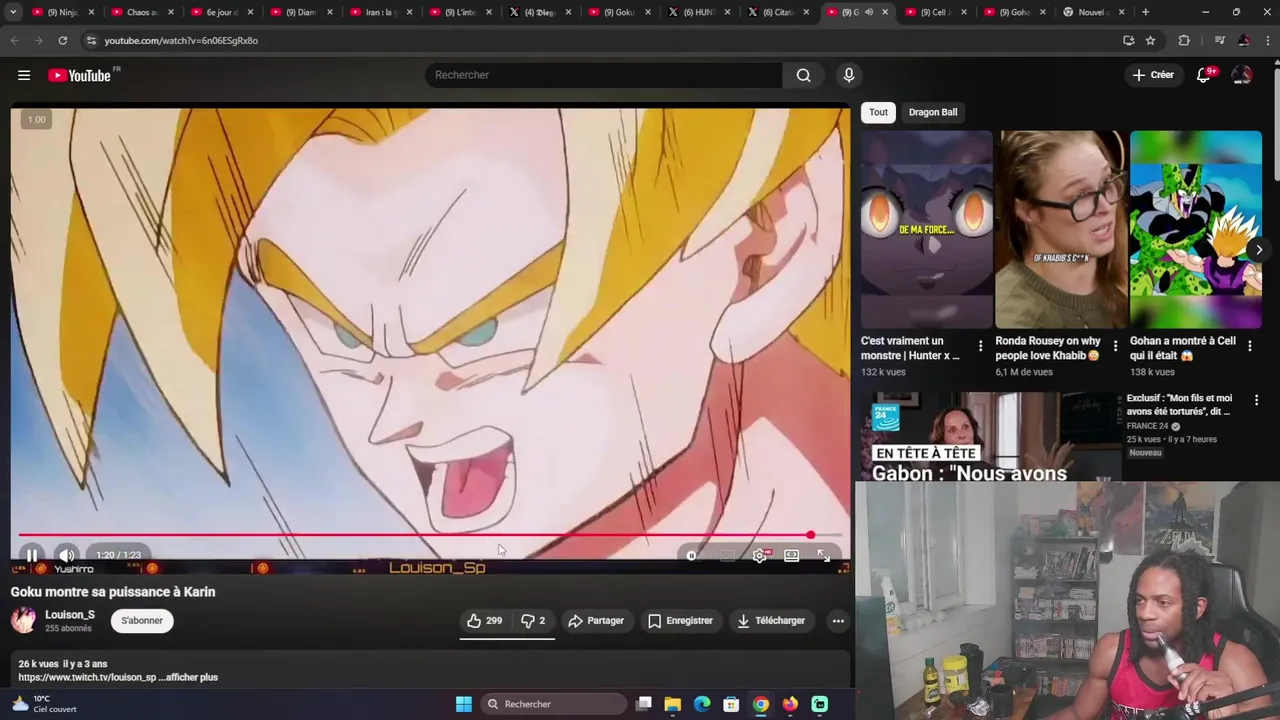Switch to the Chaos tab
Image resolution: width=1280 pixels, height=720 pixels.
[141, 12]
